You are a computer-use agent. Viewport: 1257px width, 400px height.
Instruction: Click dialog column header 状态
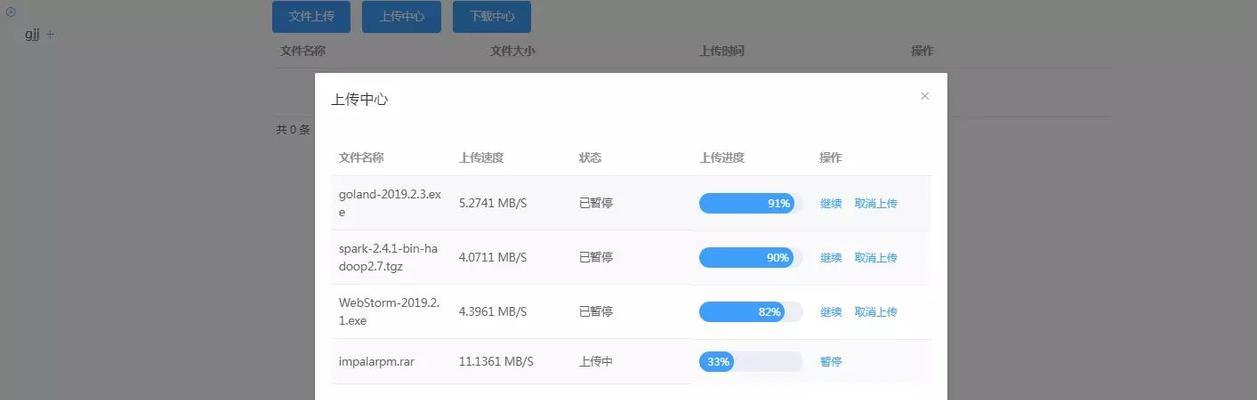590,158
